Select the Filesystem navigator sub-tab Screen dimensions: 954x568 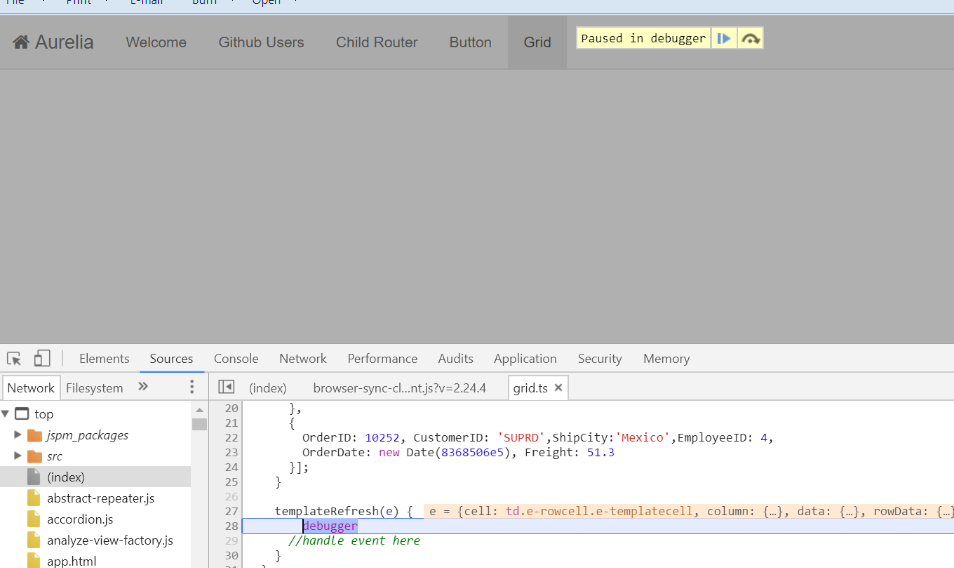(x=94, y=388)
